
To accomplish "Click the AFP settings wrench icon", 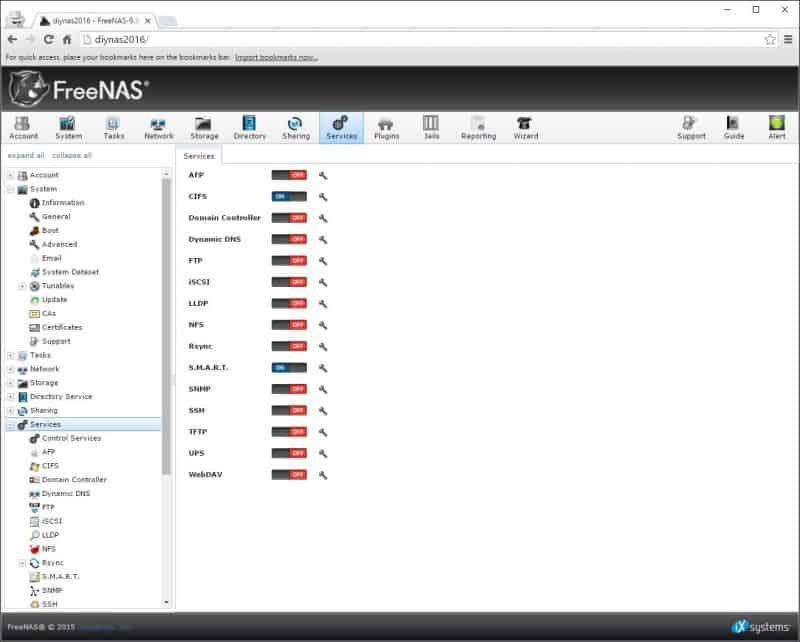I will (322, 176).
